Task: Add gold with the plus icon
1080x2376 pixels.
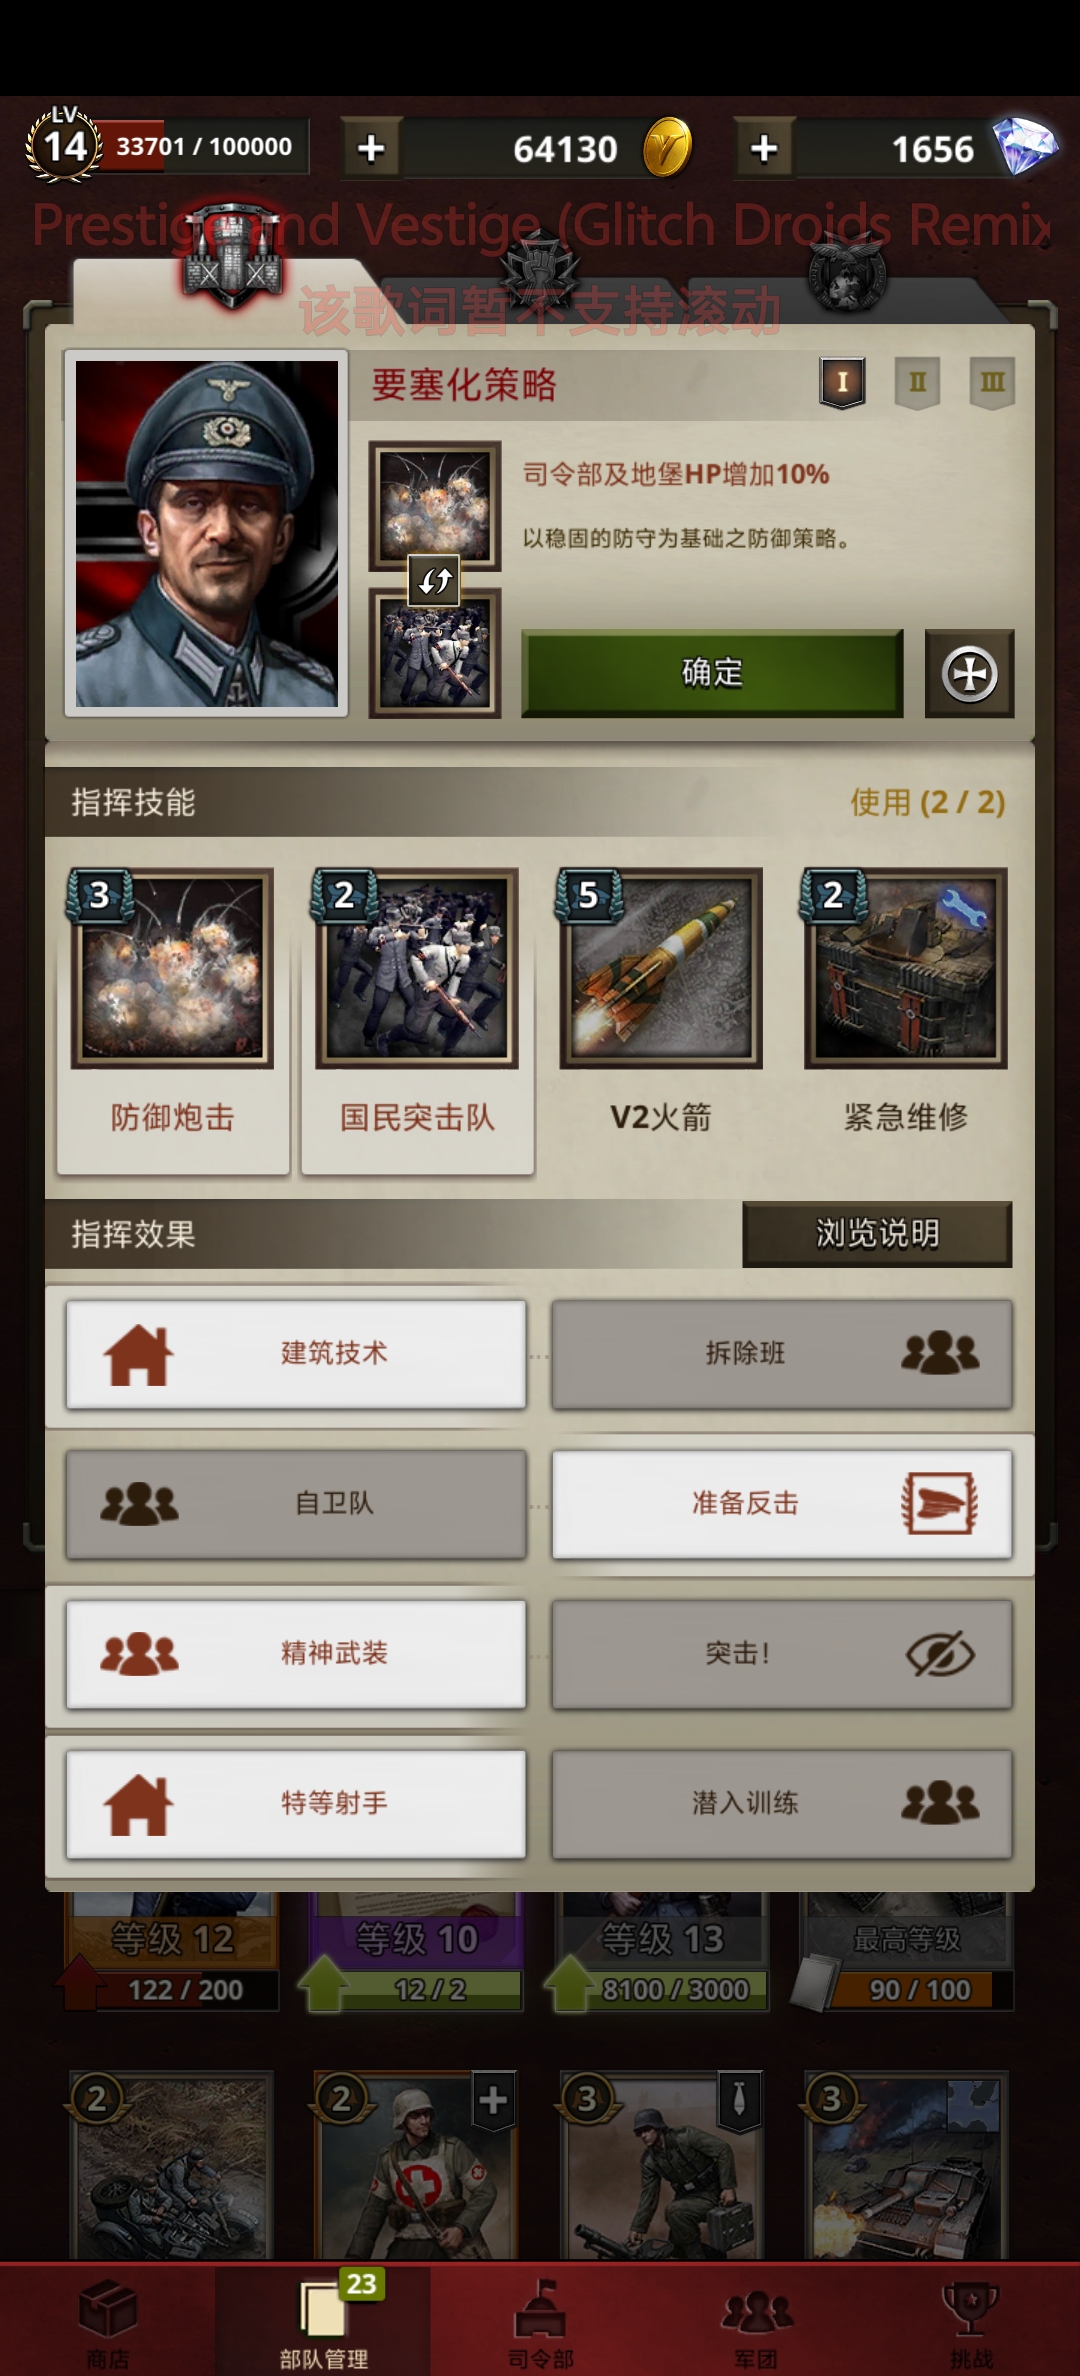Action: pyautogui.click(x=371, y=148)
